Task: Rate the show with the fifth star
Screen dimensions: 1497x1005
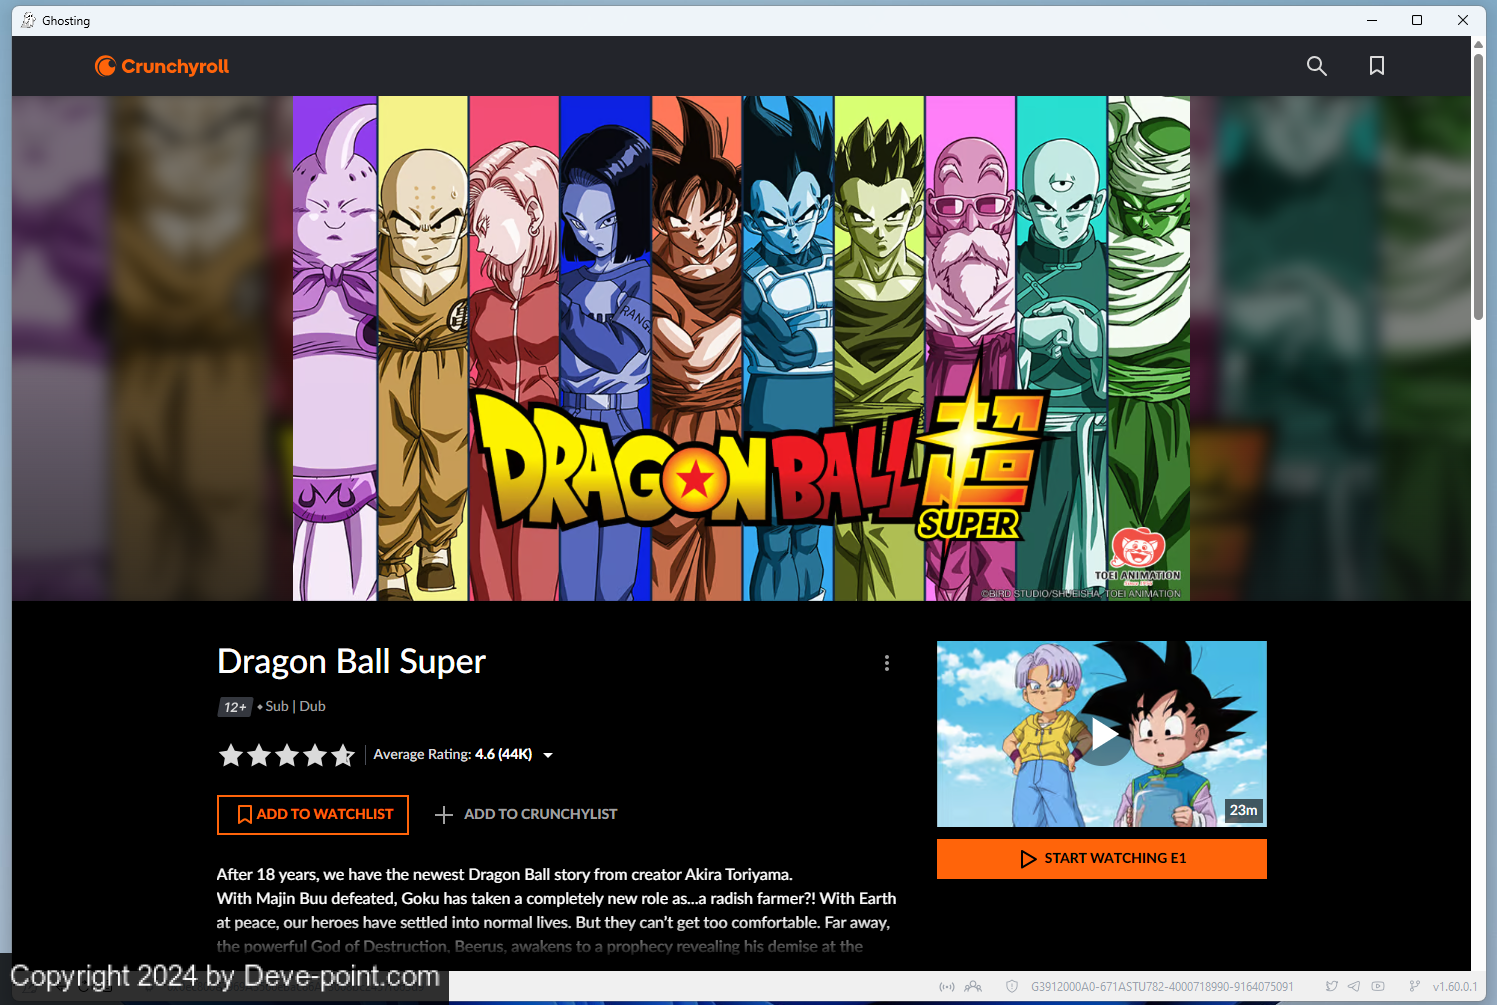Action: click(343, 755)
